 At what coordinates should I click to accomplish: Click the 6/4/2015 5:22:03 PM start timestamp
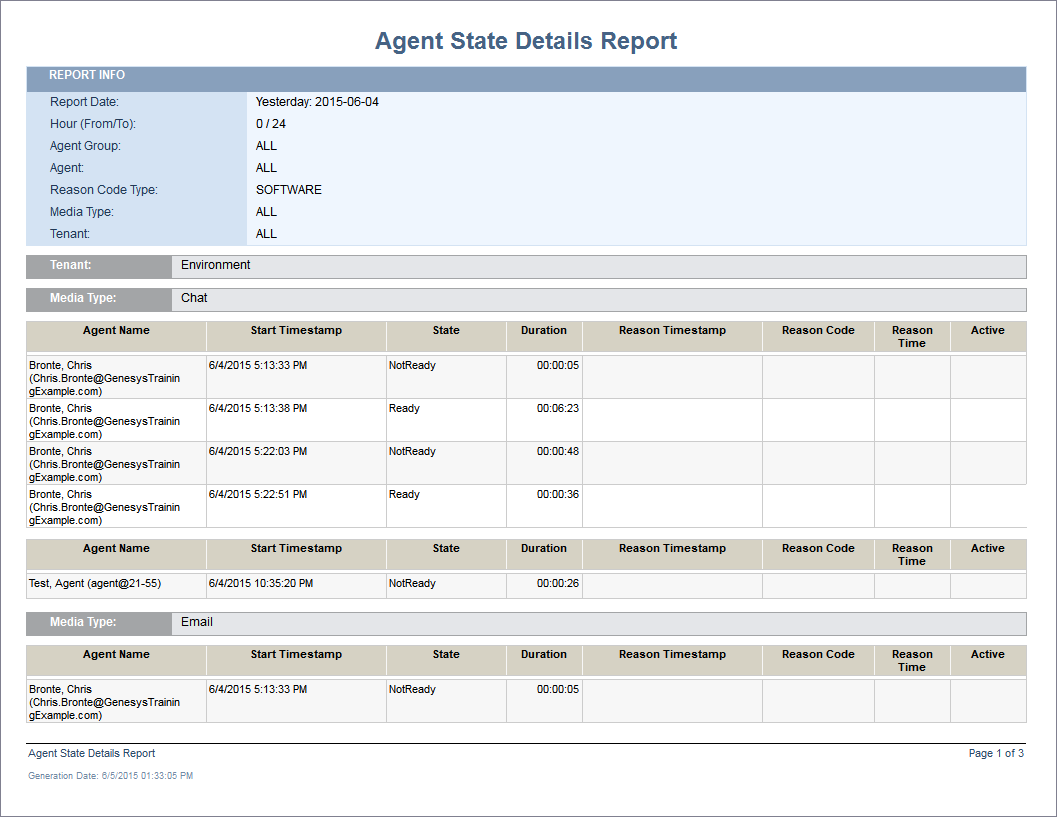click(x=257, y=451)
